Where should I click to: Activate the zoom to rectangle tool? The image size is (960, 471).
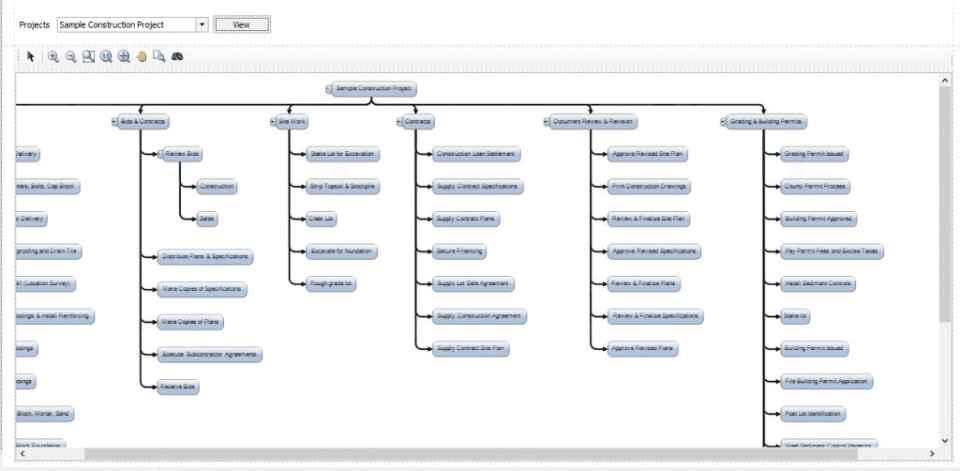pos(89,57)
